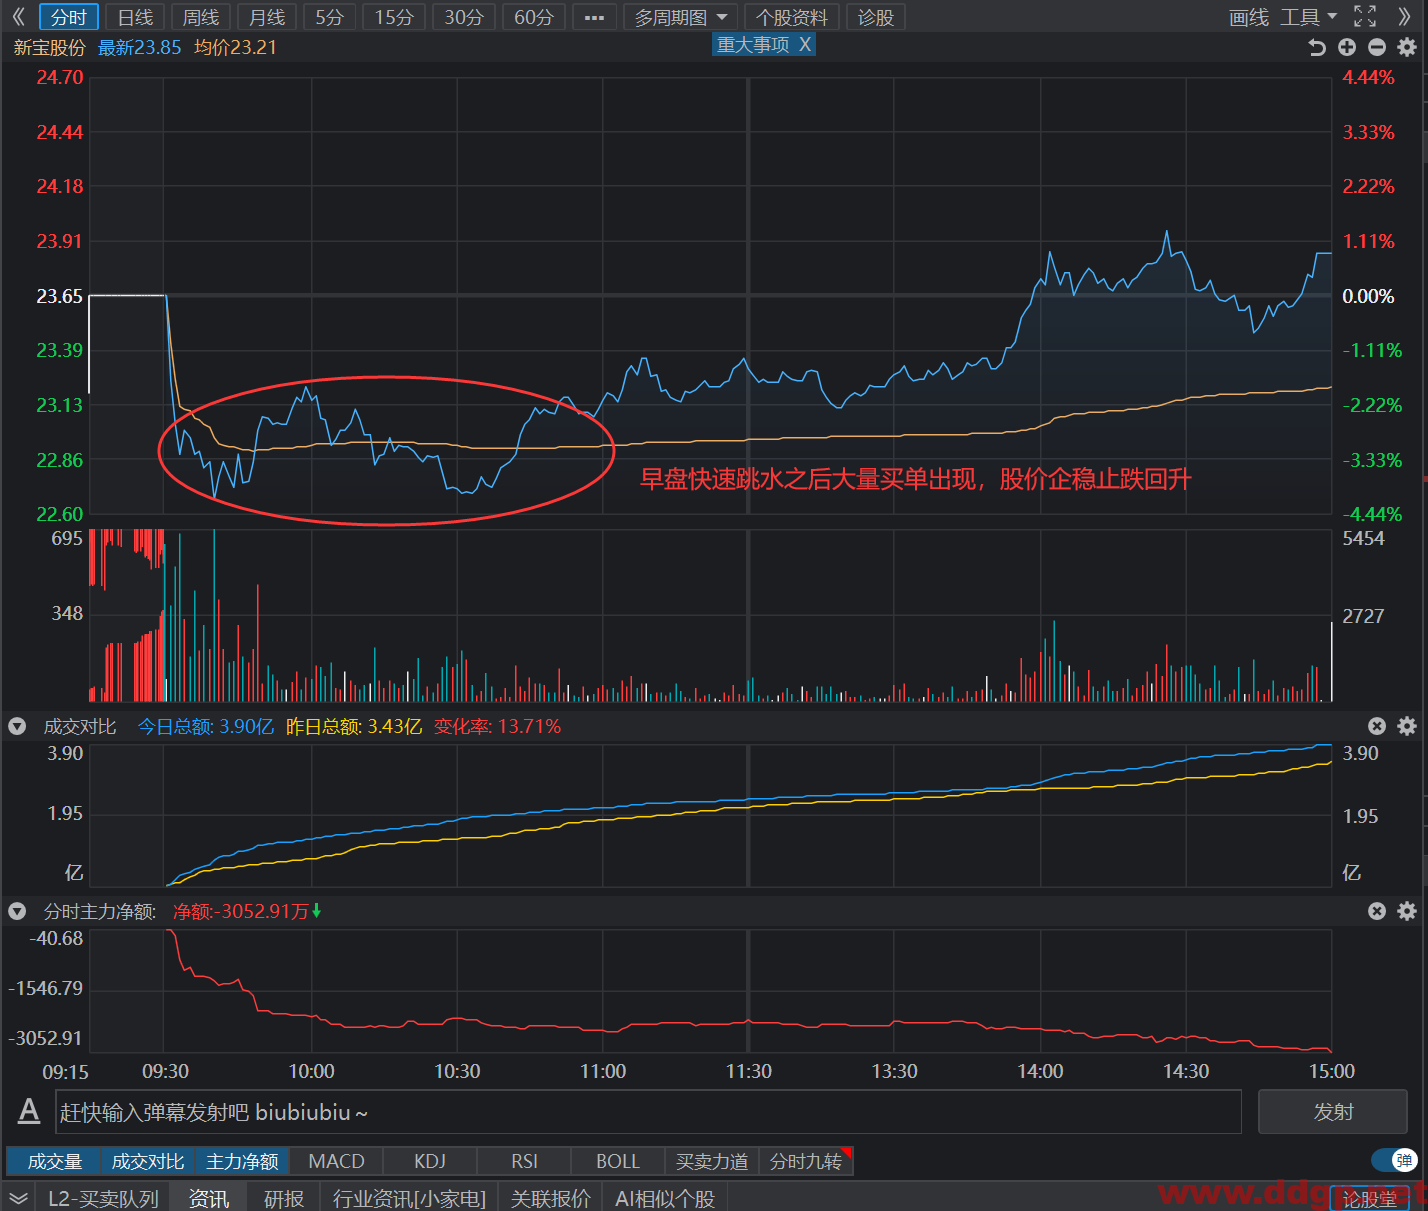The width and height of the screenshot is (1428, 1211).
Task: Expand the 工具 dropdown menu
Action: (1308, 17)
